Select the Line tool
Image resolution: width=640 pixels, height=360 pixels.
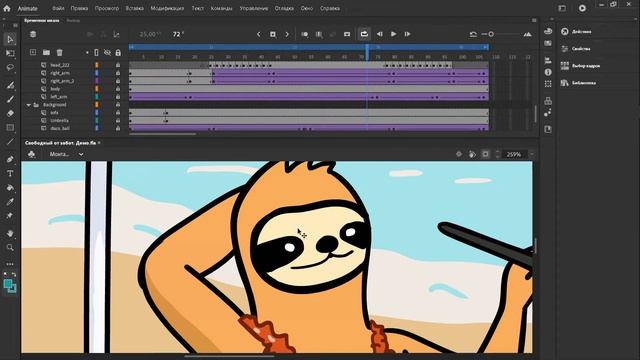[x=10, y=142]
